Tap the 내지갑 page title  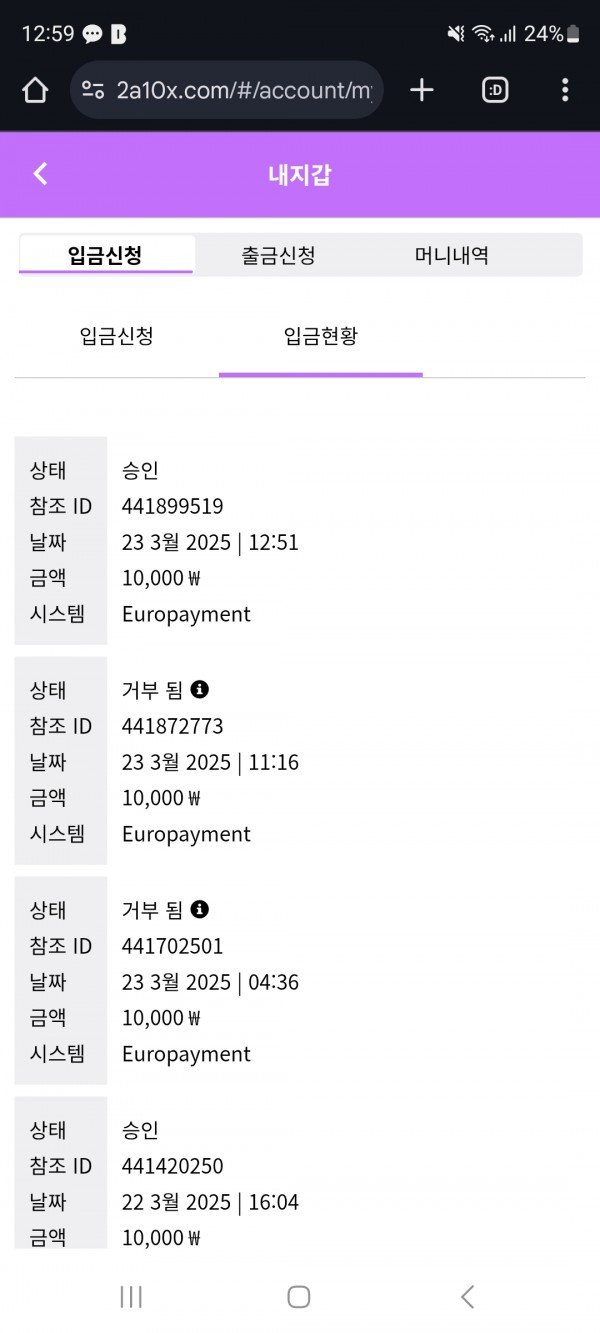coord(299,175)
